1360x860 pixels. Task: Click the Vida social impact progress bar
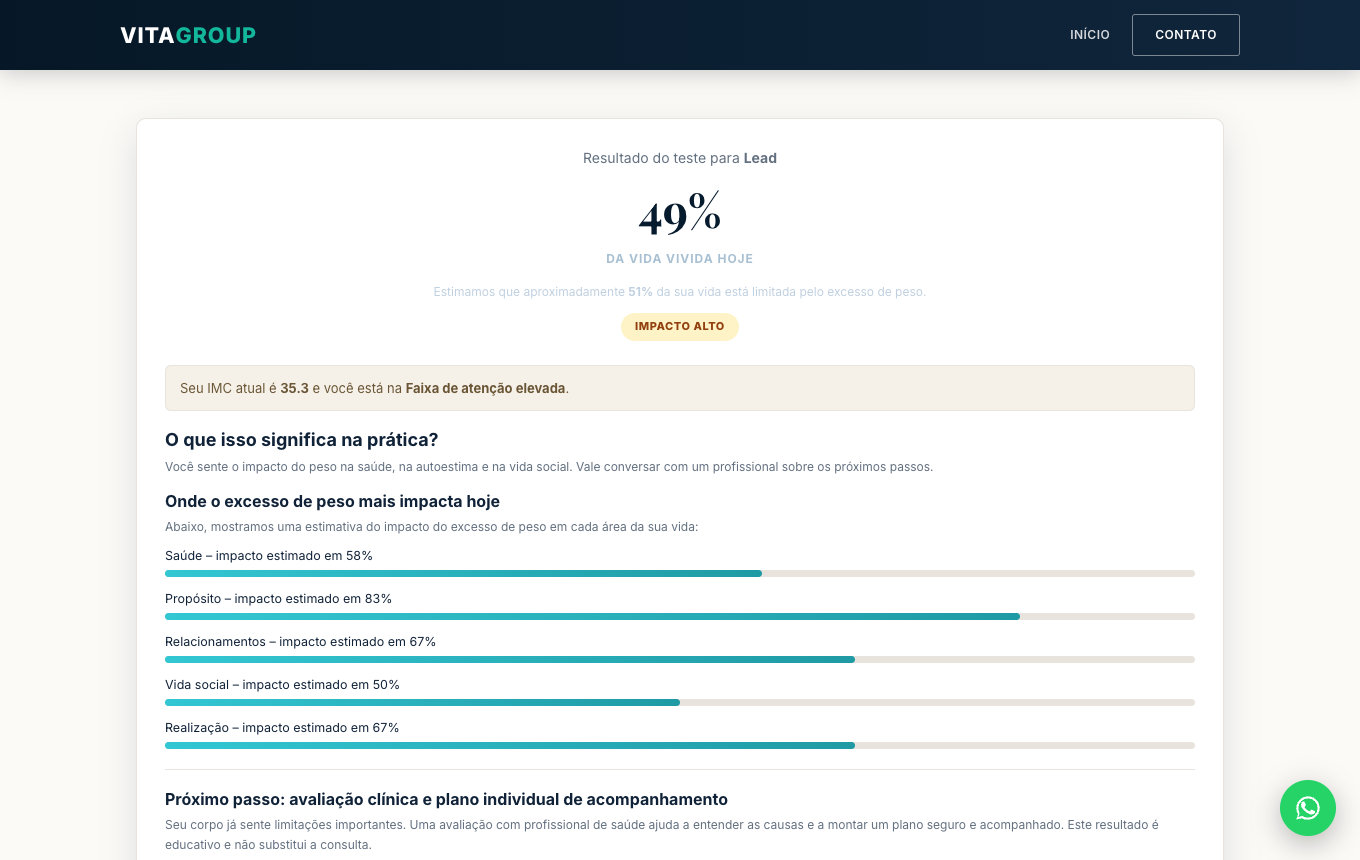[680, 703]
